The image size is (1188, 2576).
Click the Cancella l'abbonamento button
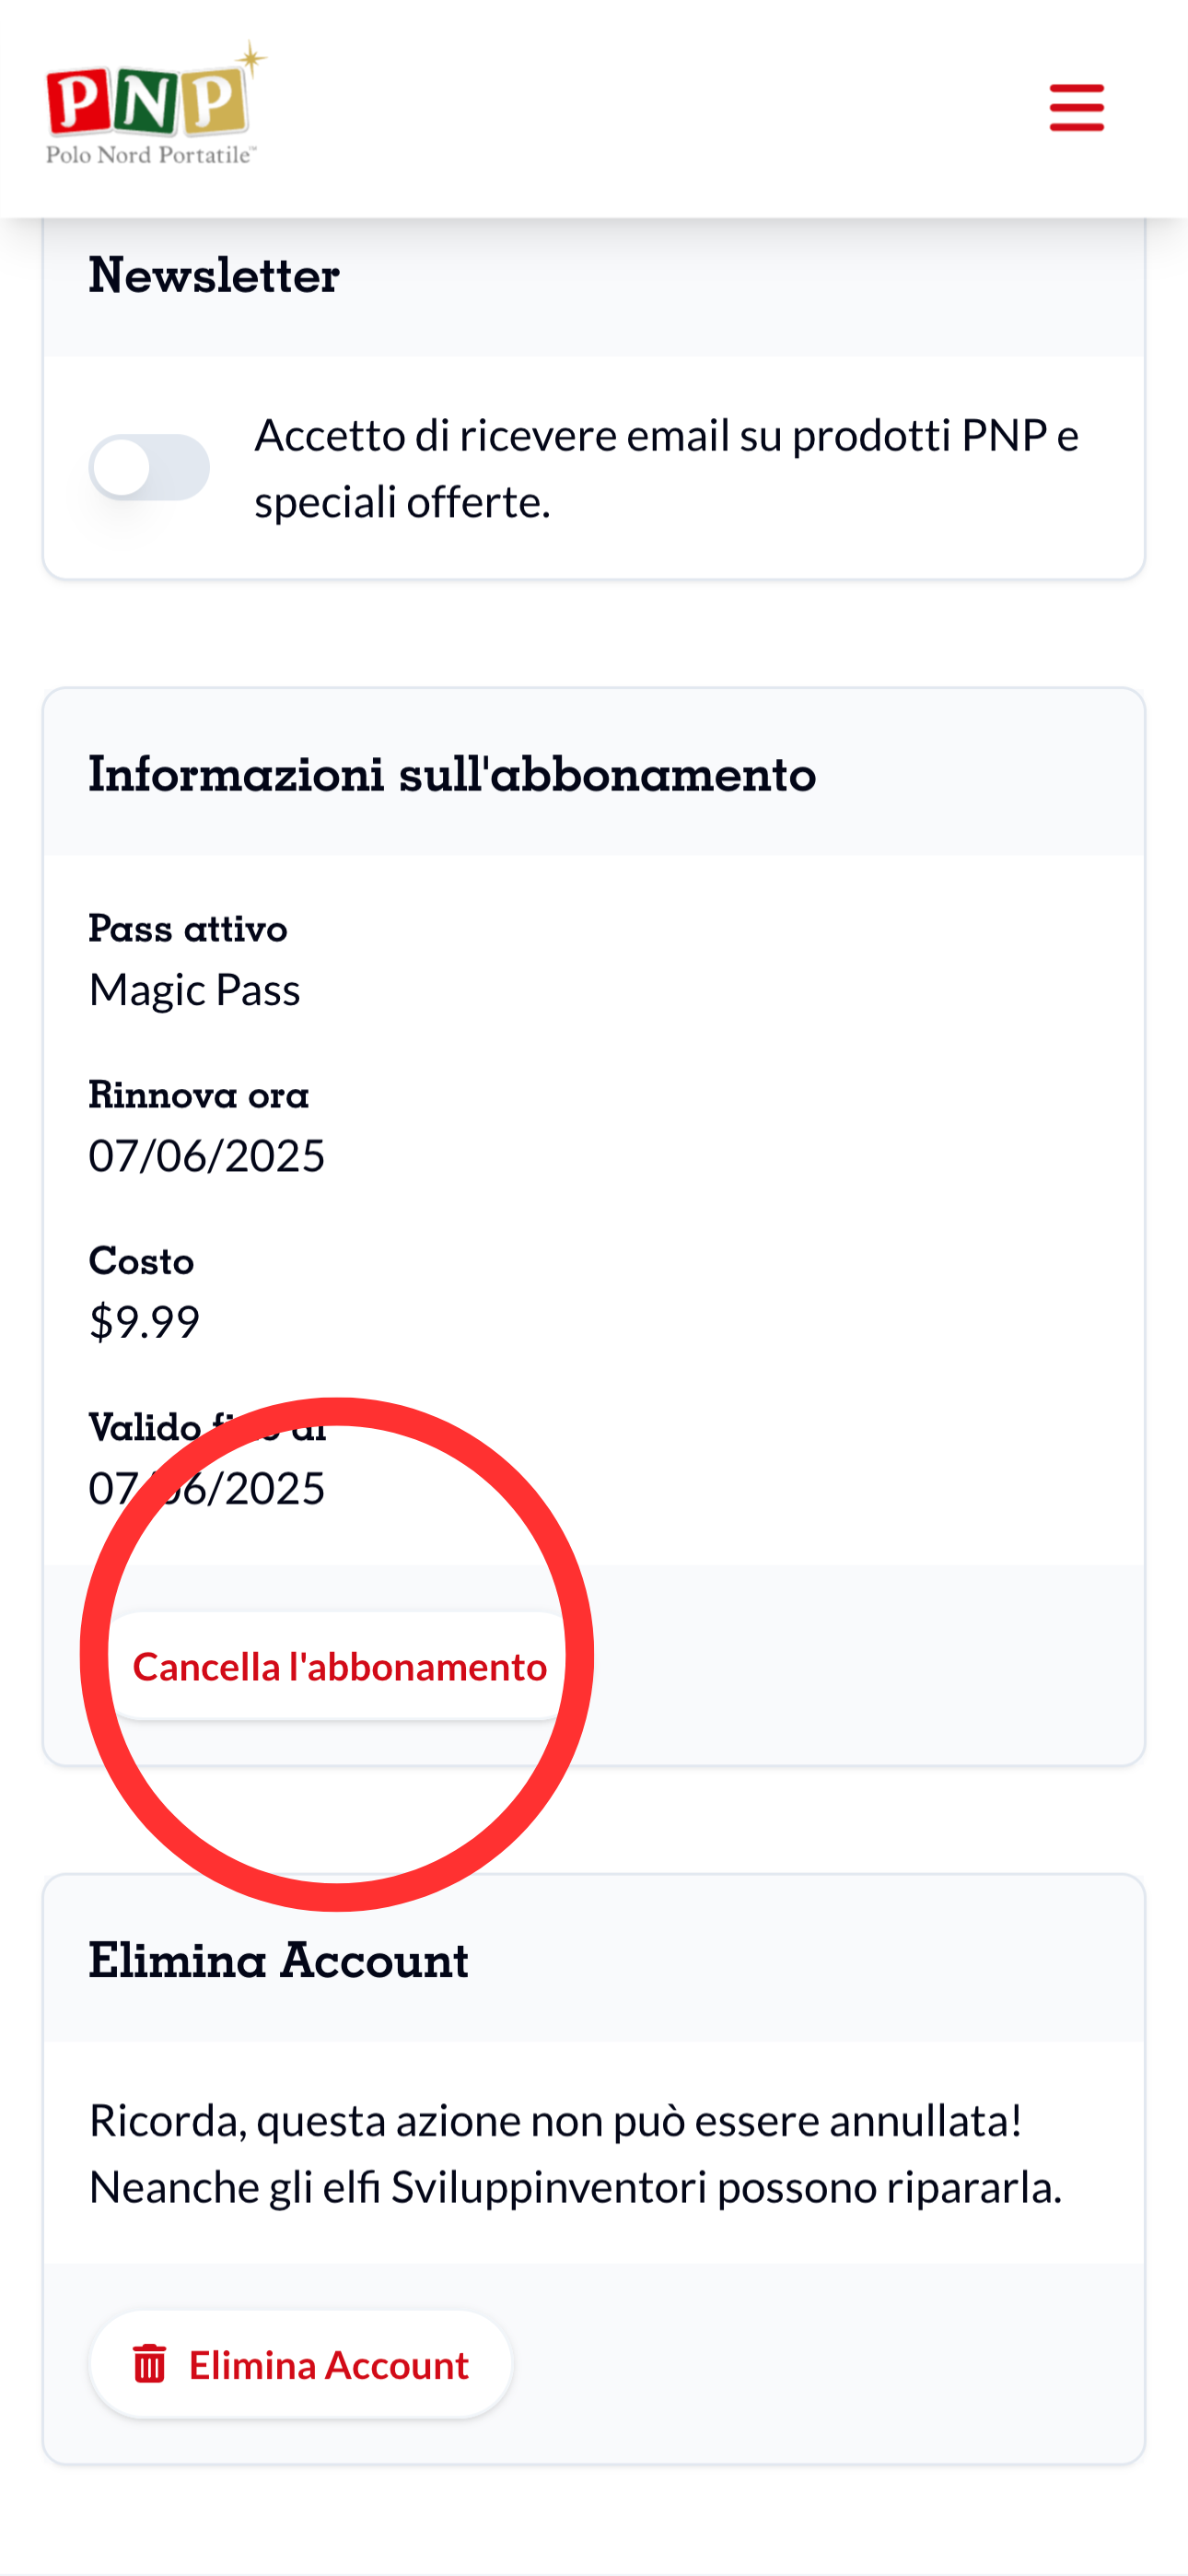[340, 1666]
